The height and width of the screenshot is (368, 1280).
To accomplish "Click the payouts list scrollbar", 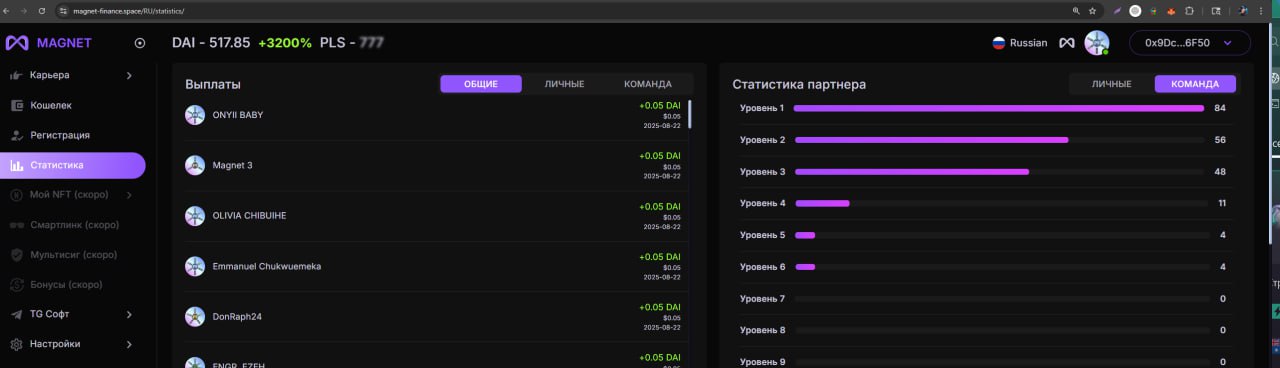I will 689,113.
